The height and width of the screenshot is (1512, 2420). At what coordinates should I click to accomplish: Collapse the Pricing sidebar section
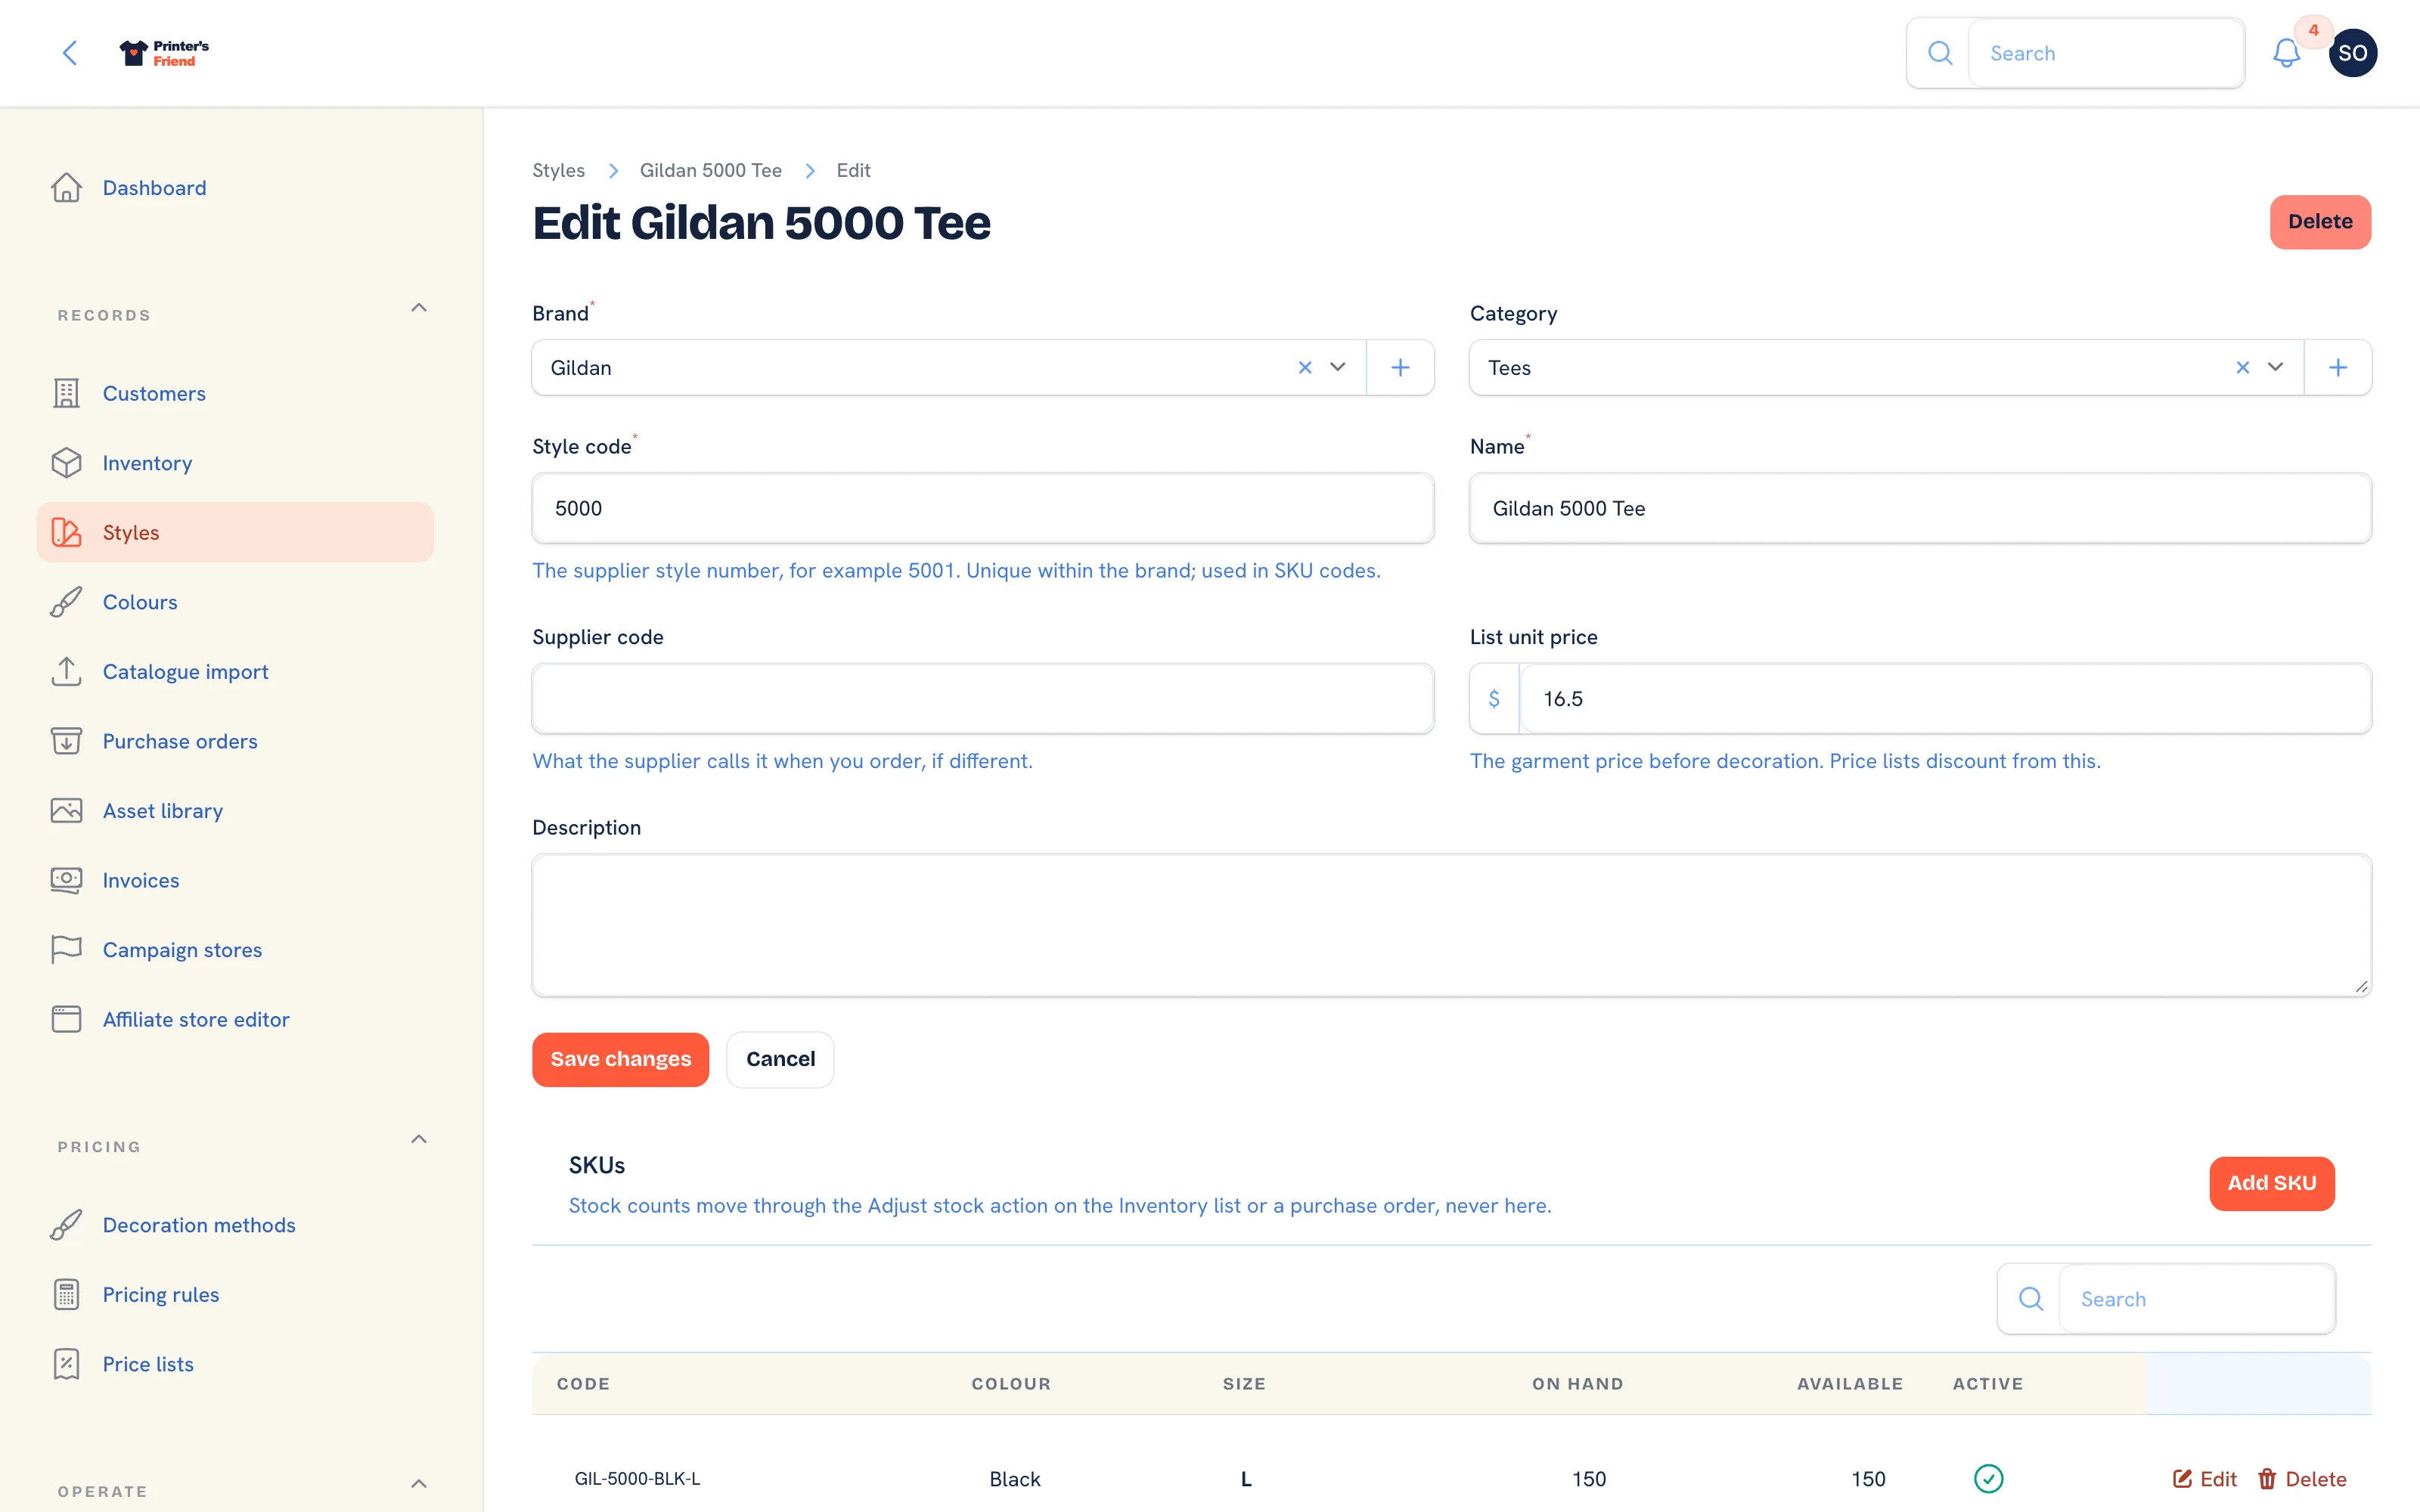(419, 1140)
